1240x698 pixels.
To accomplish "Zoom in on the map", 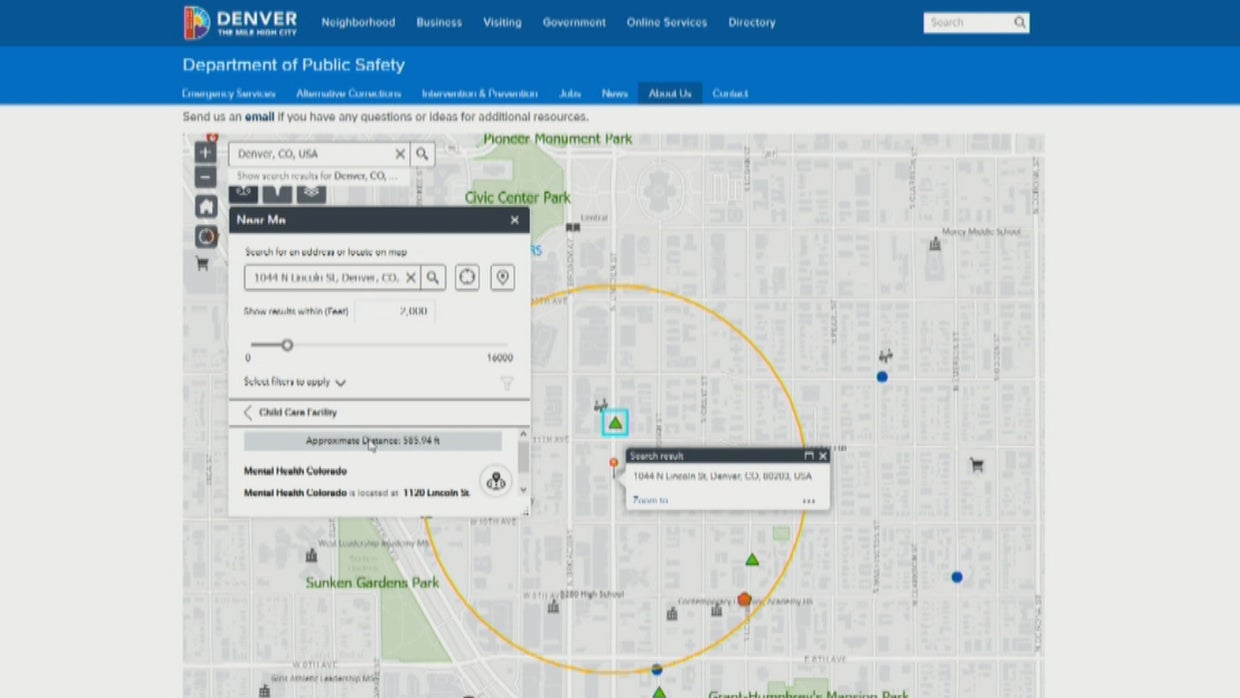I will 204,151.
